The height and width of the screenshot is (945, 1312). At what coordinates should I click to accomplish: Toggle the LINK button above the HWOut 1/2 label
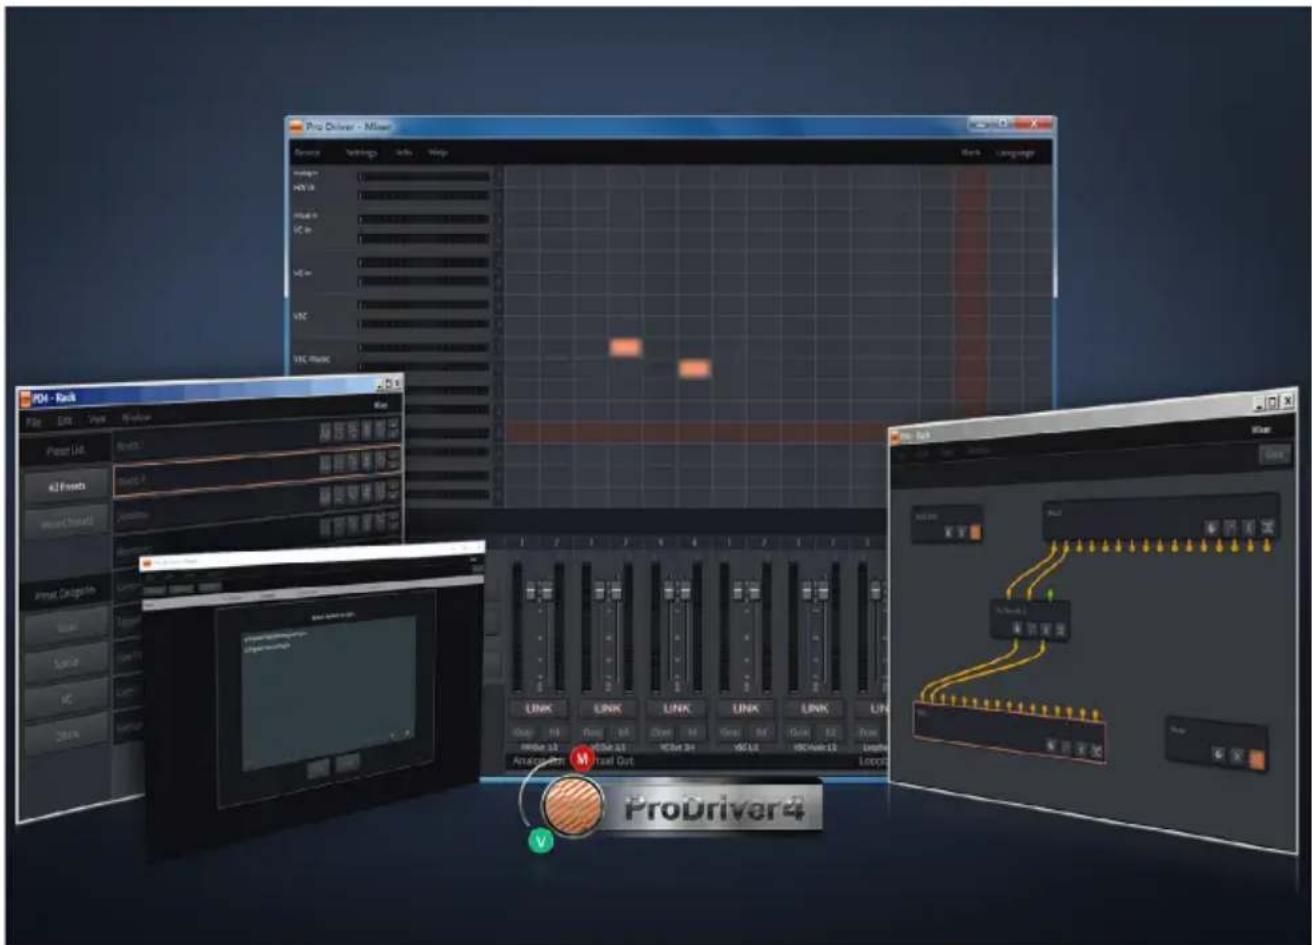coord(538,708)
